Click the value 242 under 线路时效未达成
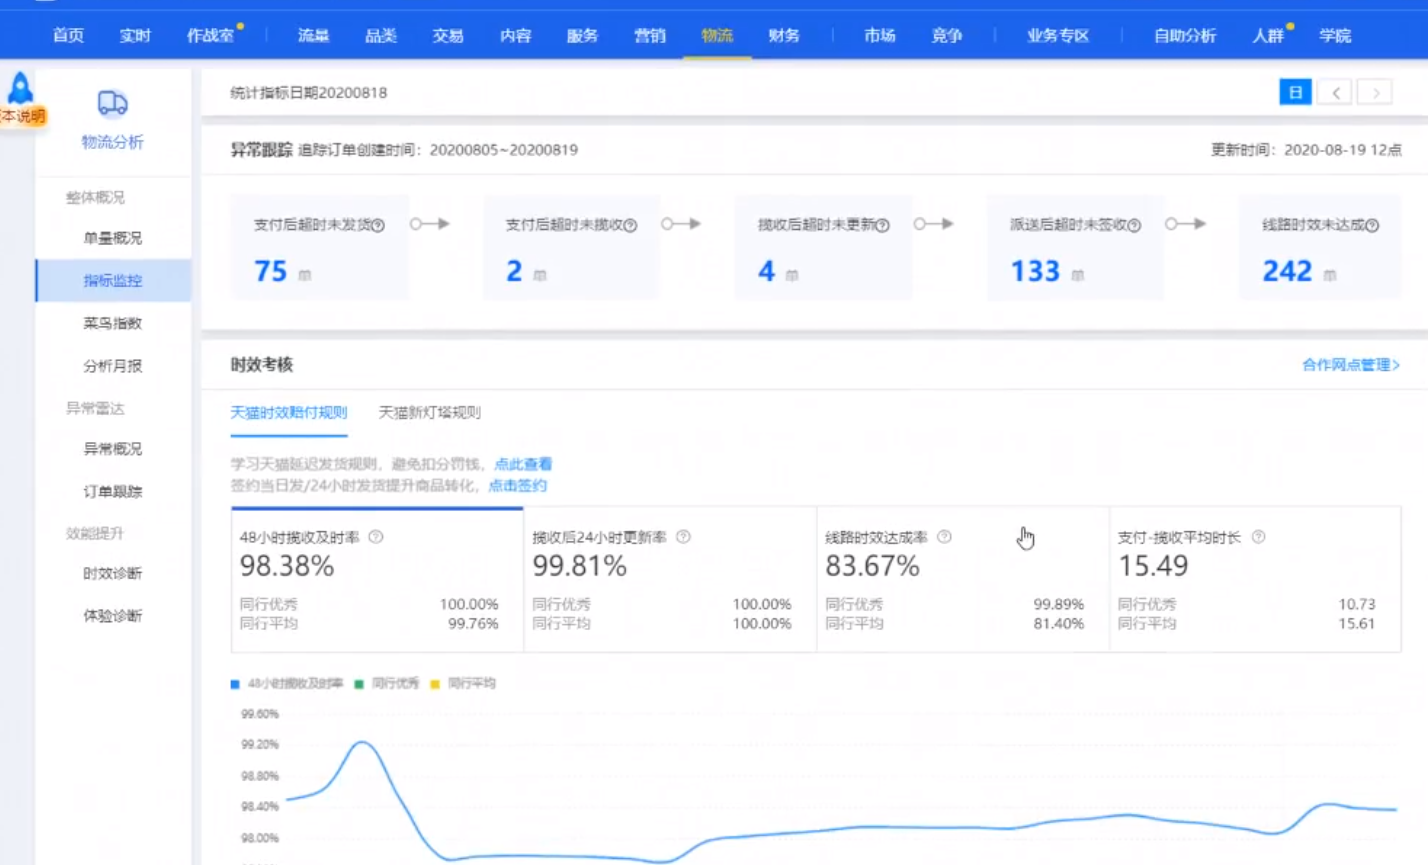The image size is (1428, 865). (x=1287, y=271)
